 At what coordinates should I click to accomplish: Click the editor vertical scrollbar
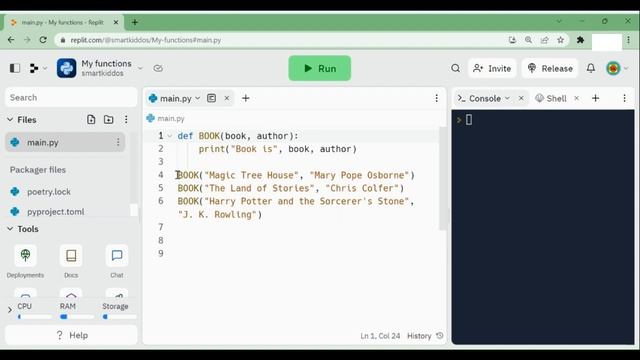tap(442, 179)
